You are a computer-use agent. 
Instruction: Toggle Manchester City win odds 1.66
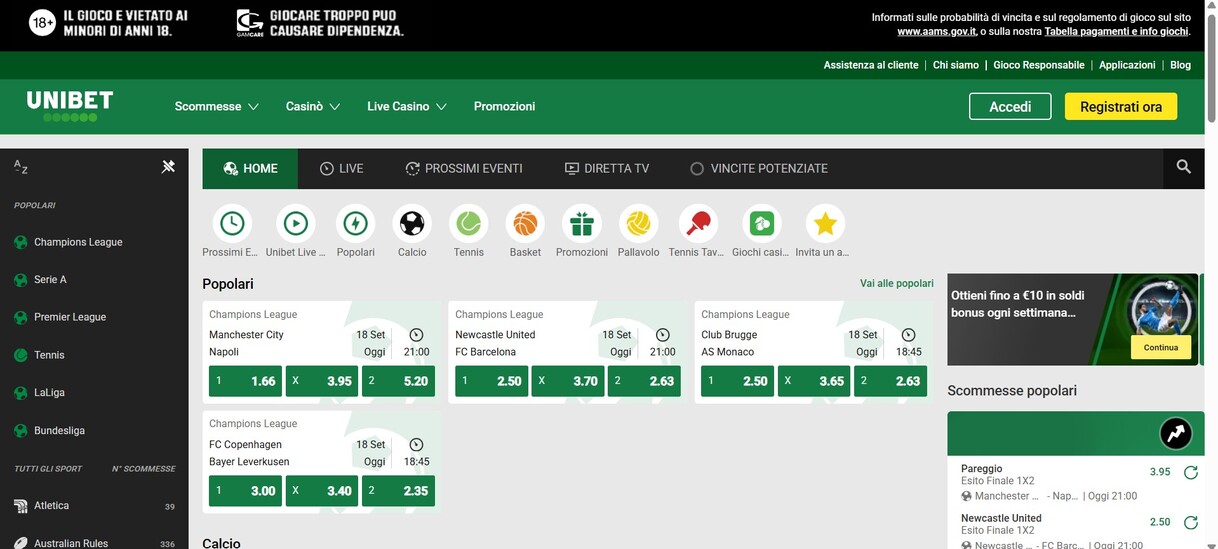(x=246, y=381)
